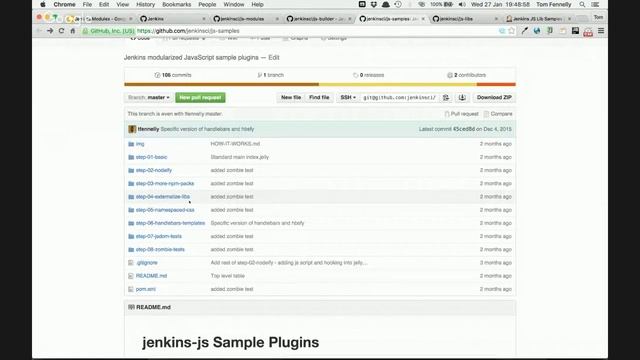Click the tfennelly avatar in the commit row
This screenshot has height=360, width=640.
coord(132,129)
